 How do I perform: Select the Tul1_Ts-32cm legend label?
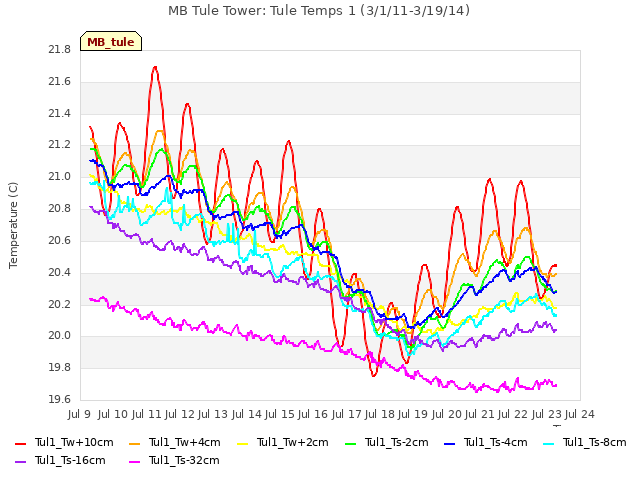point(184,460)
